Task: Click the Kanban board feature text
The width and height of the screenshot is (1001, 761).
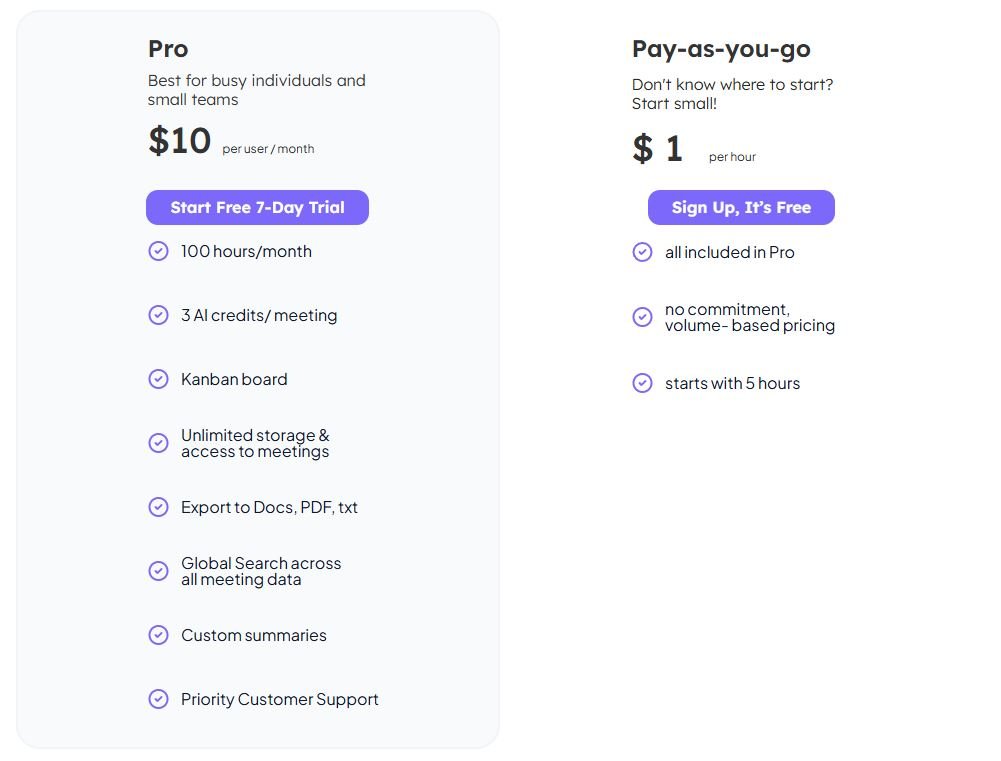Action: coord(234,379)
